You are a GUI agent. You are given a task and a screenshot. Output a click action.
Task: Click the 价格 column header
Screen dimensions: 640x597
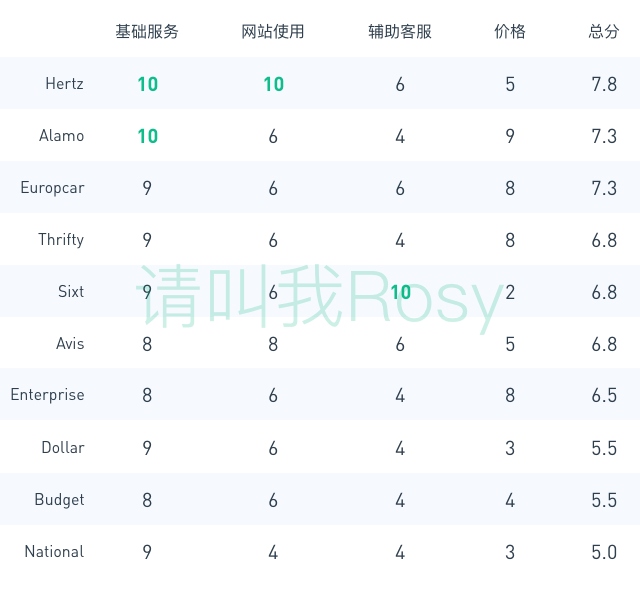[x=510, y=31]
